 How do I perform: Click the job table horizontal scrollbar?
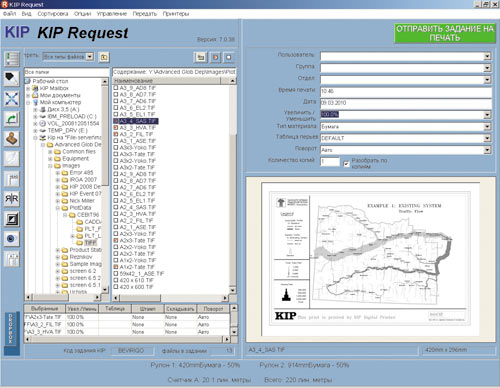coord(127,339)
